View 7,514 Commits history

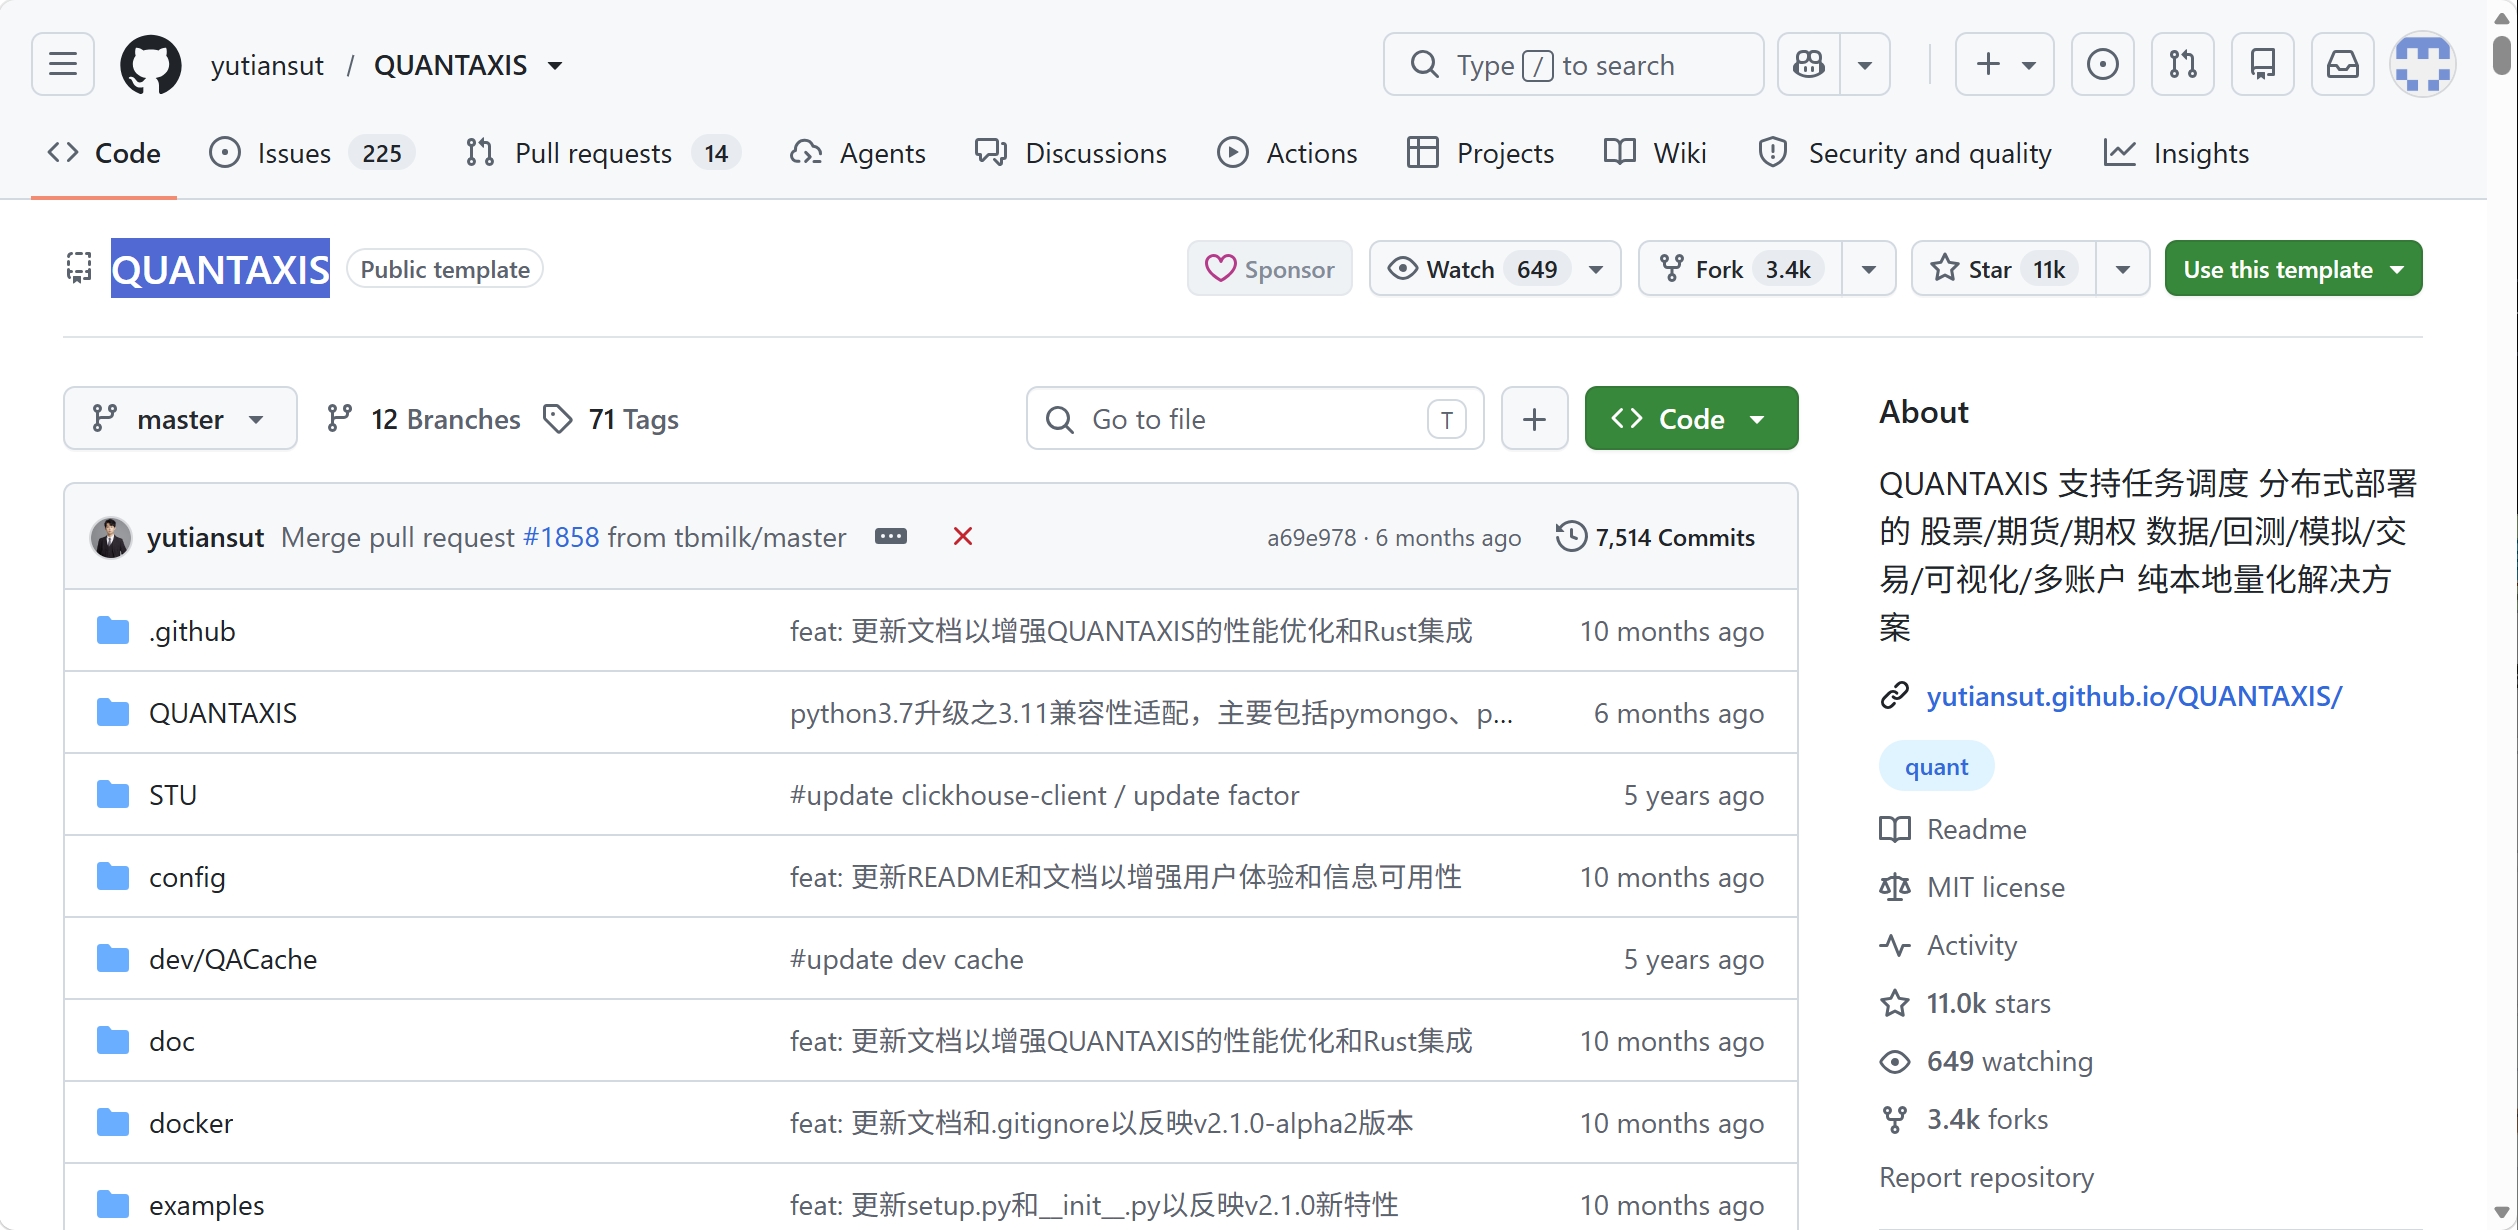[1655, 537]
